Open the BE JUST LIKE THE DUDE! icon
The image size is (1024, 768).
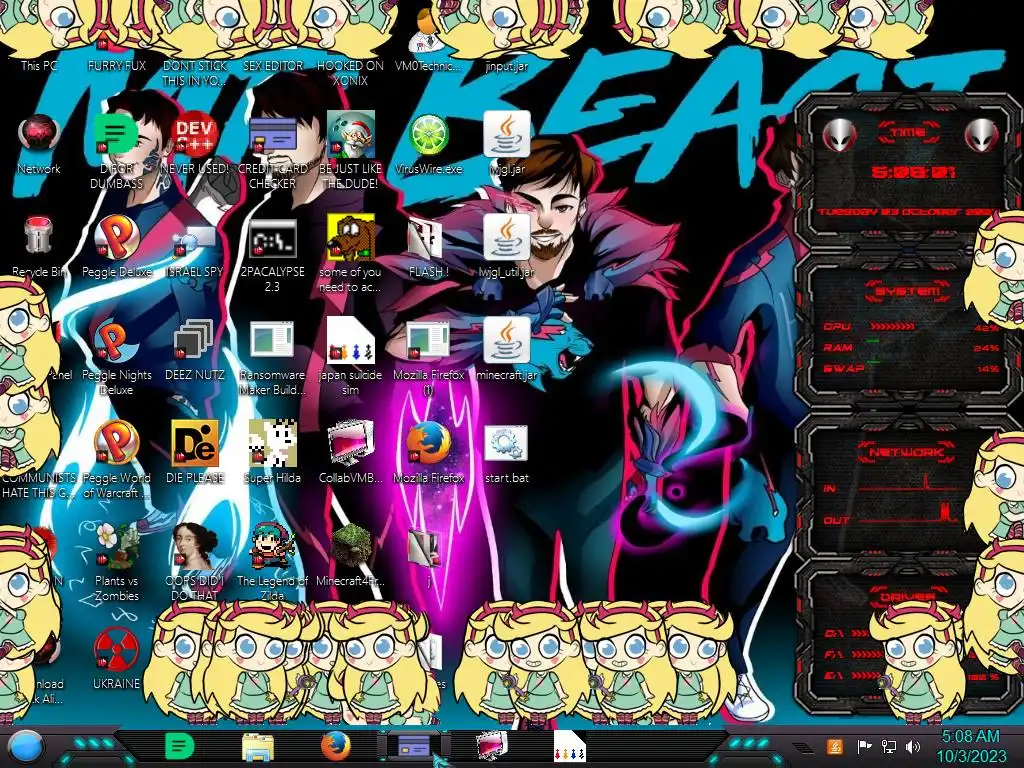coord(350,150)
